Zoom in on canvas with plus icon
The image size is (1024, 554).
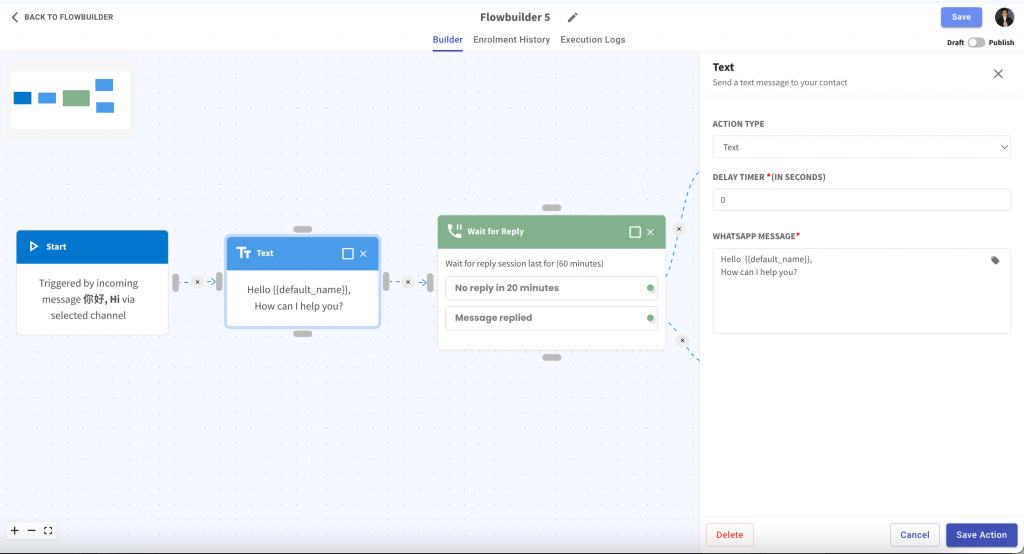coord(14,530)
